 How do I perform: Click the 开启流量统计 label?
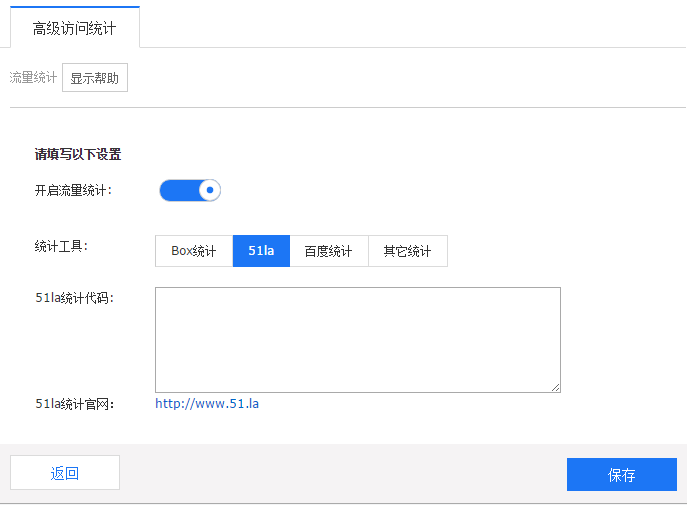73,190
